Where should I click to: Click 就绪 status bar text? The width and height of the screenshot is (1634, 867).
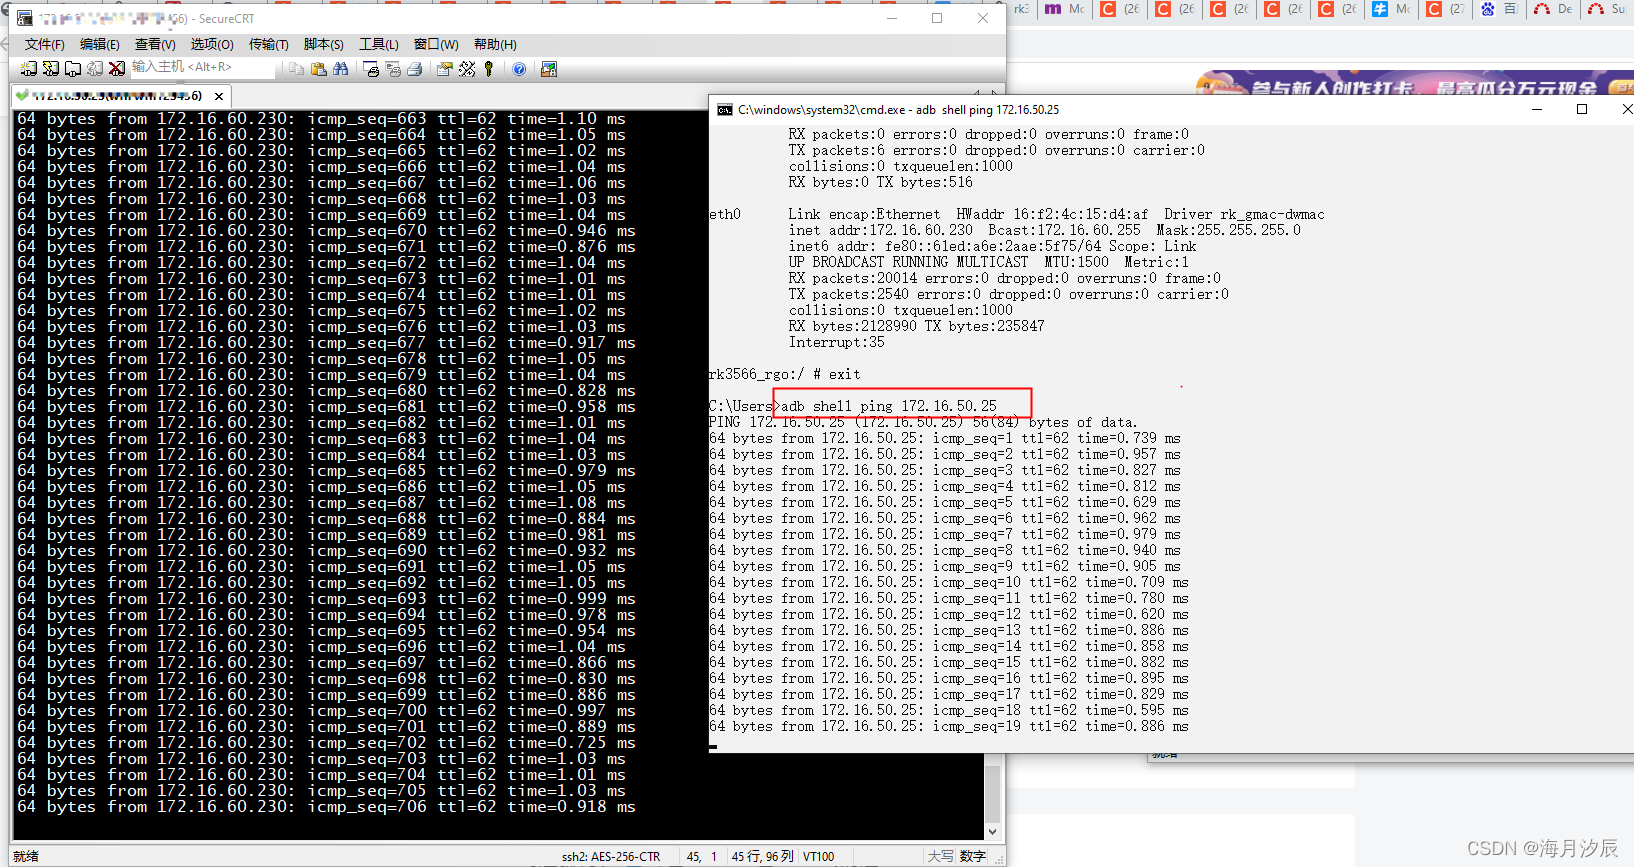[x=26, y=856]
